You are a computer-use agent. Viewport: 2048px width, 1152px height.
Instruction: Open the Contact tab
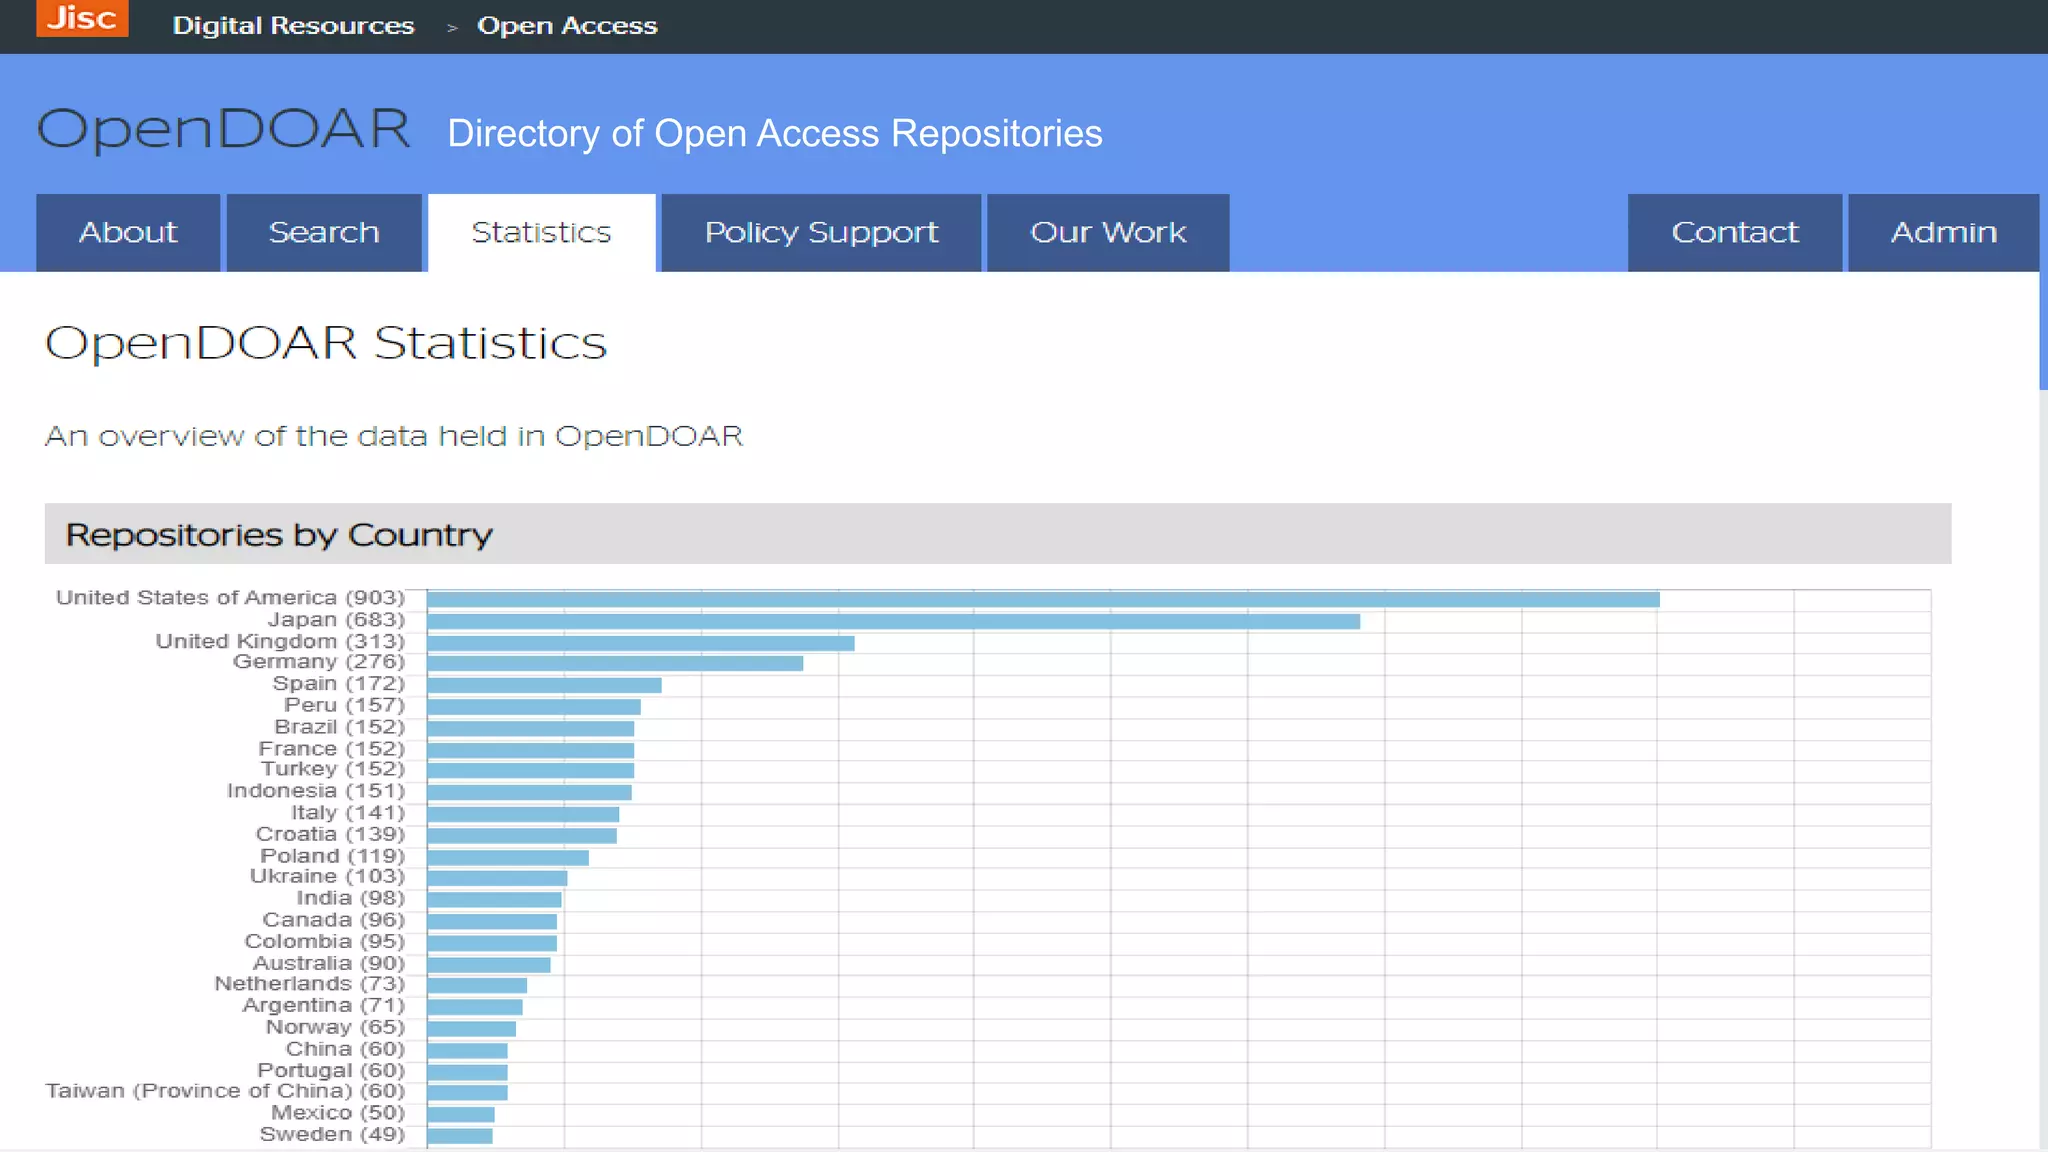point(1735,232)
